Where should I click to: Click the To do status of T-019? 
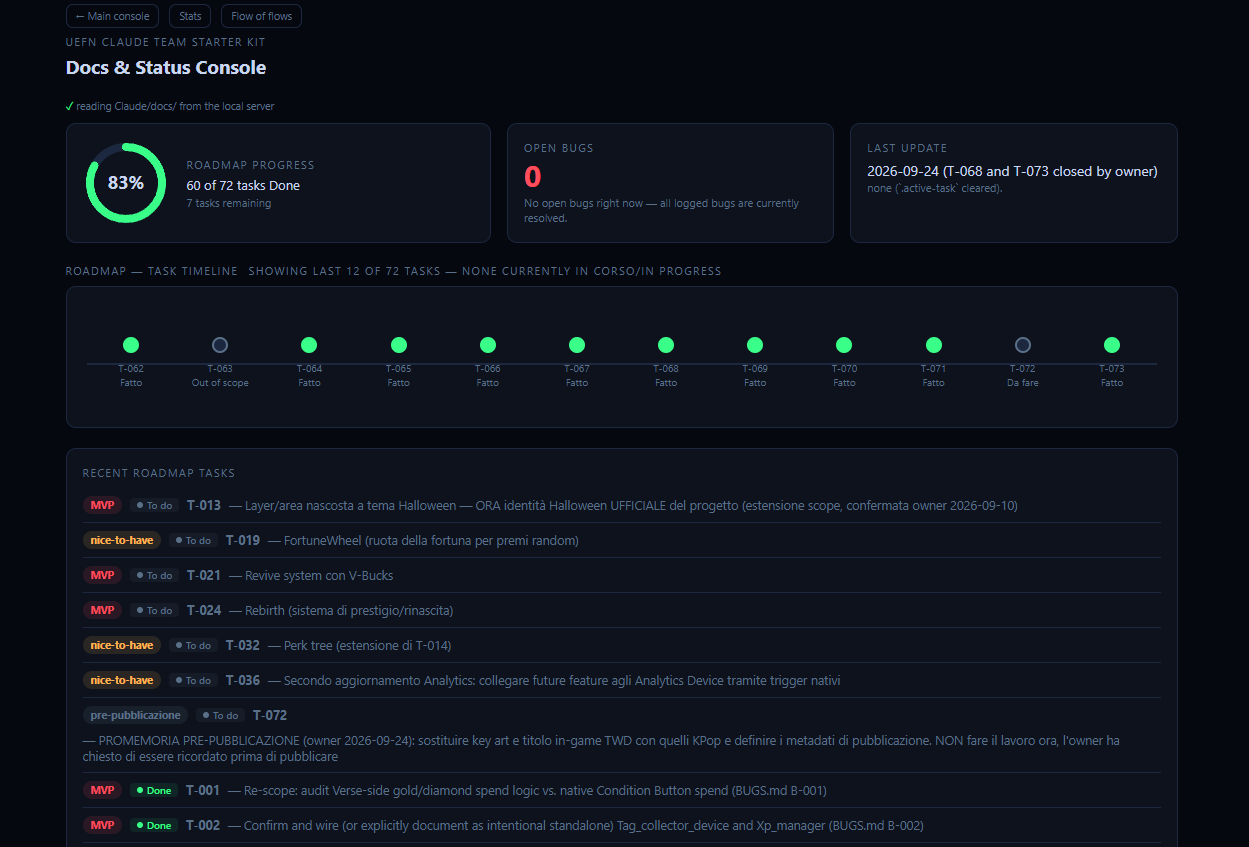[193, 540]
